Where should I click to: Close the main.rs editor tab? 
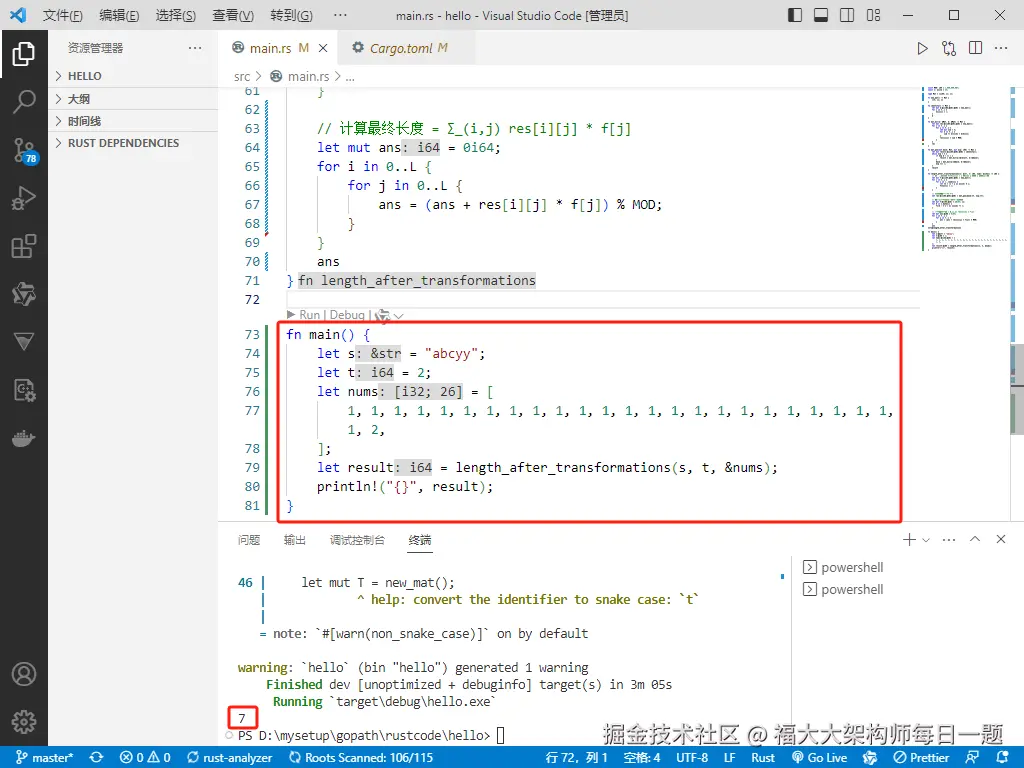323,48
